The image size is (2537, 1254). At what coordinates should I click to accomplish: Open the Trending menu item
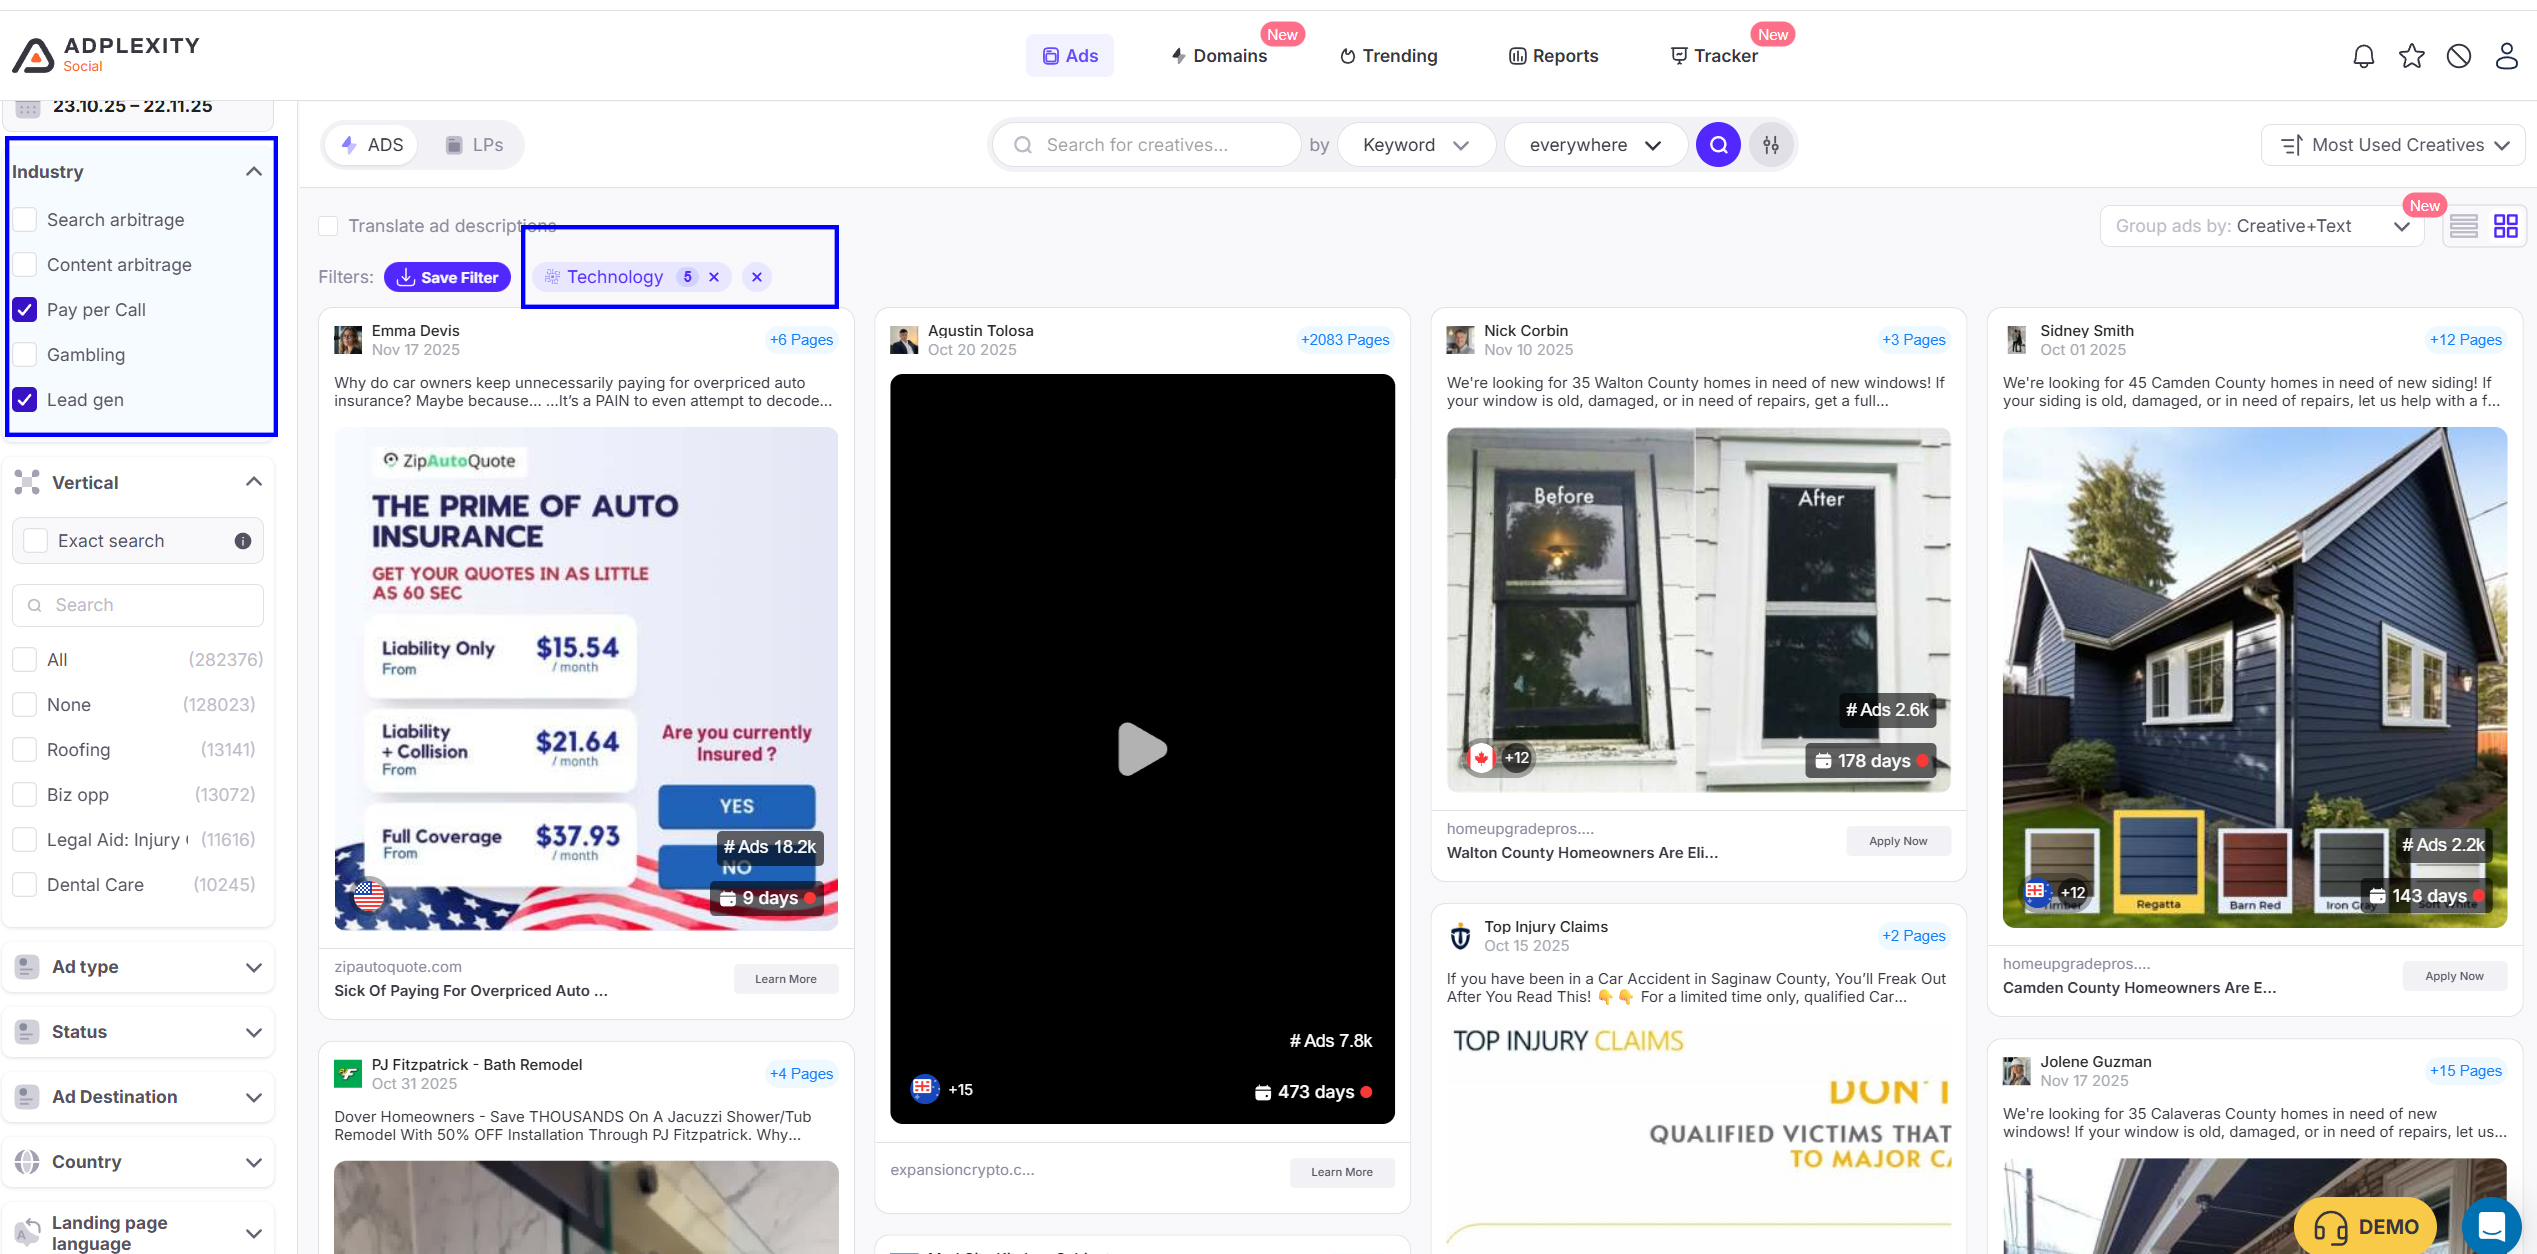click(1388, 56)
